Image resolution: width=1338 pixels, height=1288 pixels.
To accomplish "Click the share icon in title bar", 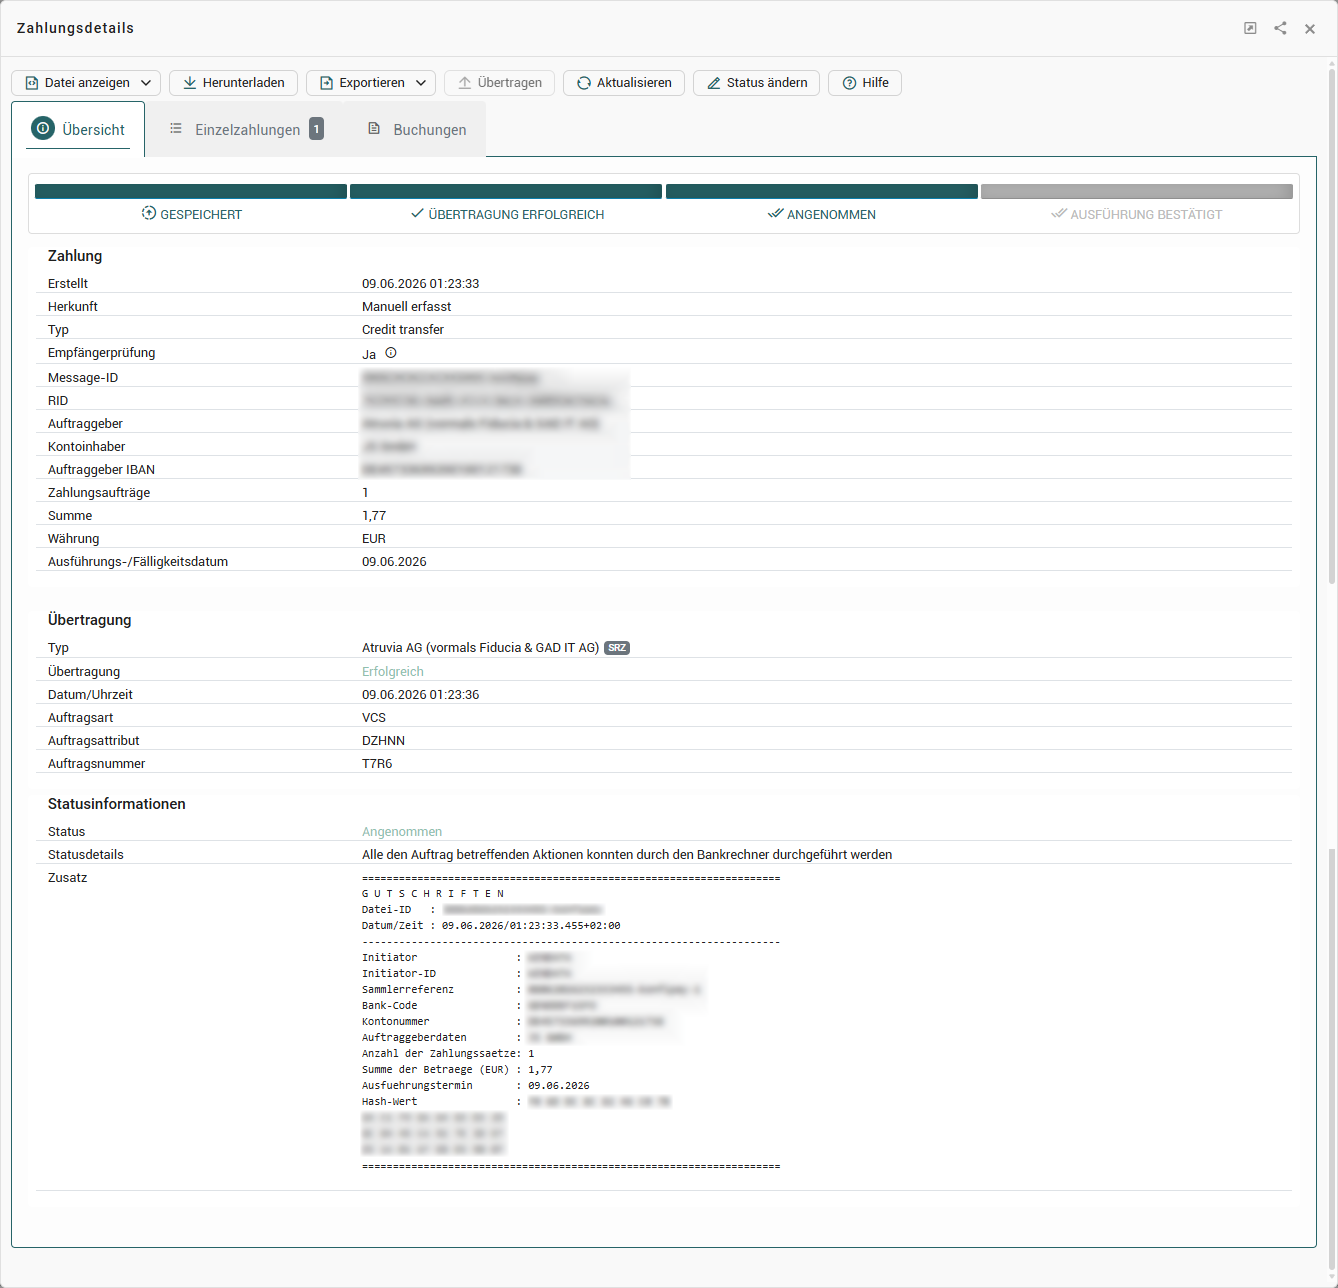I will (1280, 28).
